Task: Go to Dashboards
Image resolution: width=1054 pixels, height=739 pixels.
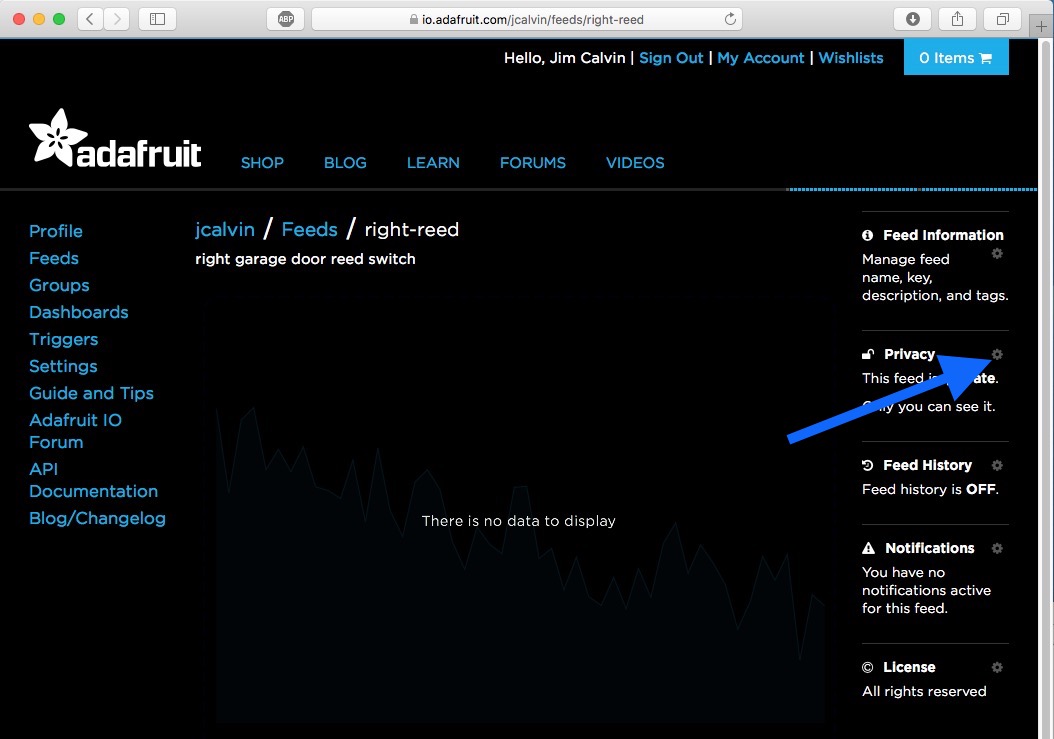Action: [79, 312]
